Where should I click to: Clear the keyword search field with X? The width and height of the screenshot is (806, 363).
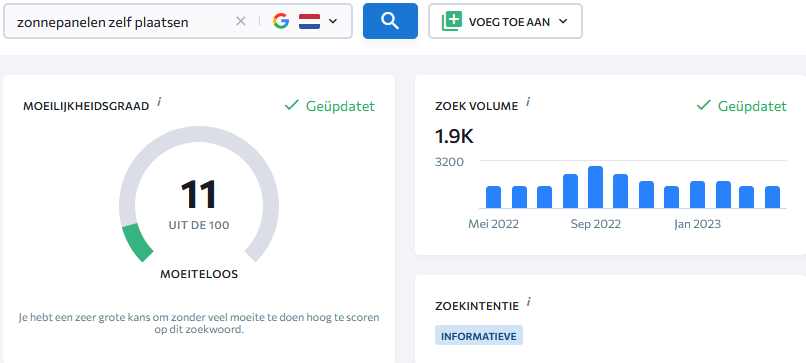[241, 21]
